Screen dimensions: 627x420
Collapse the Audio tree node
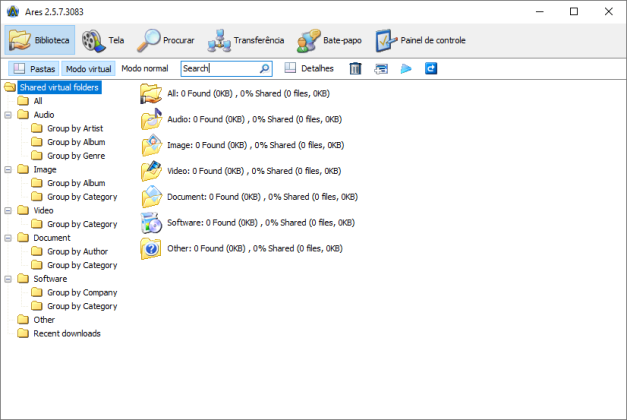coord(8,115)
